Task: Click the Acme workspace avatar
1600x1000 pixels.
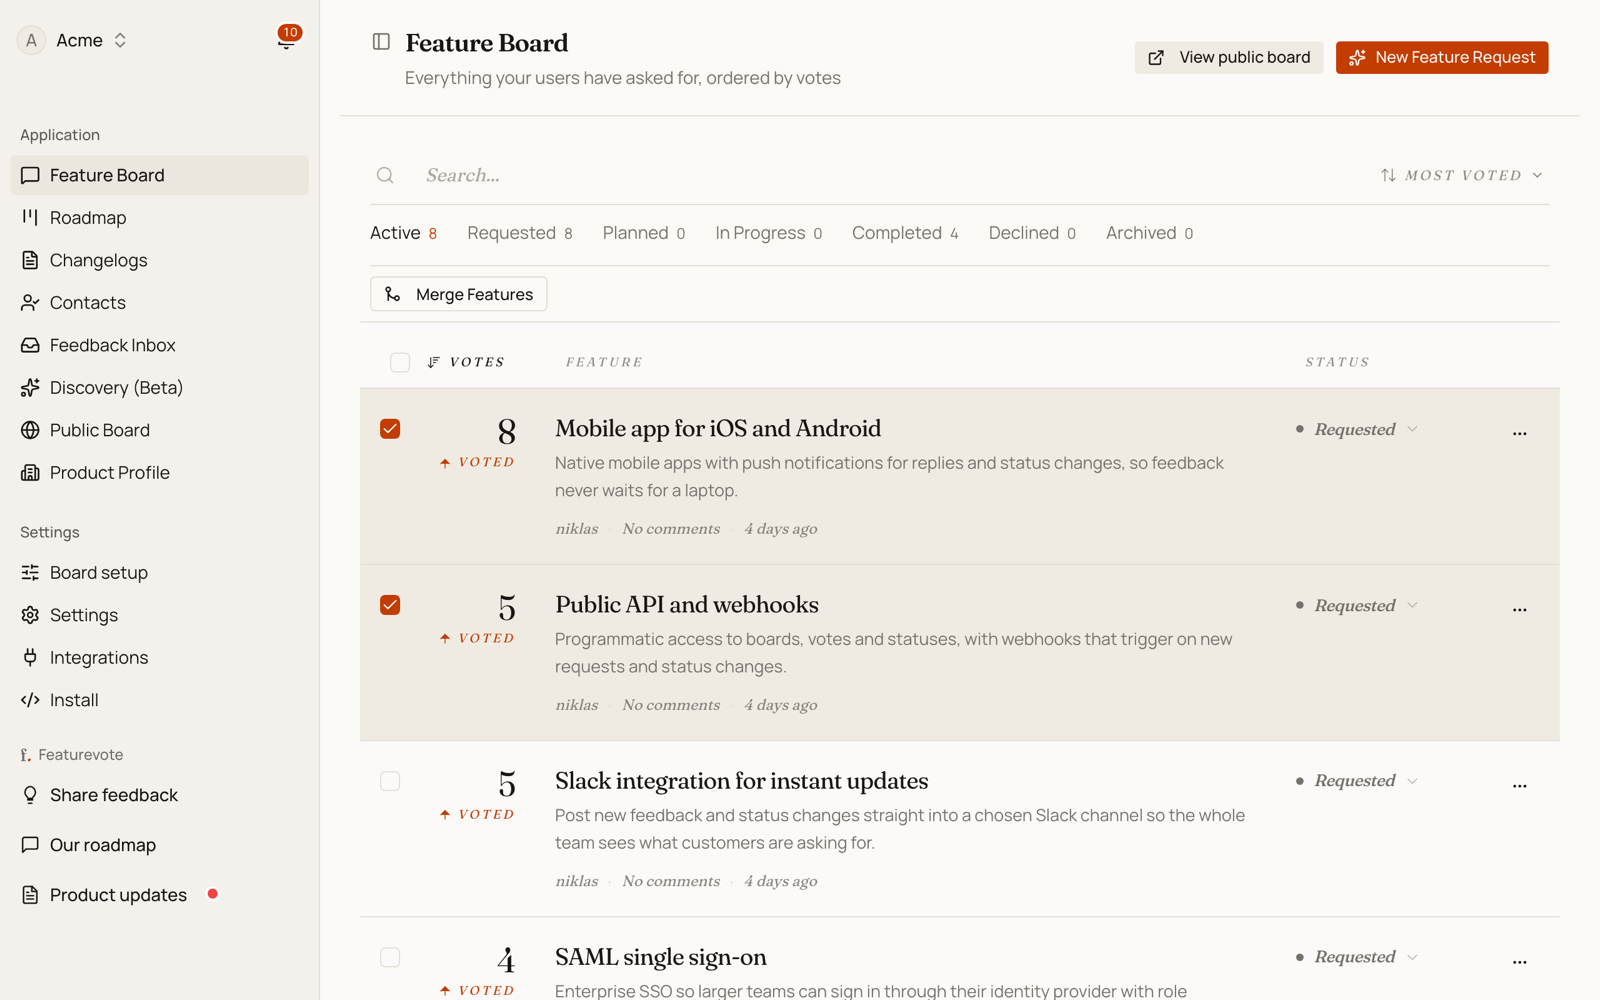Action: point(31,40)
